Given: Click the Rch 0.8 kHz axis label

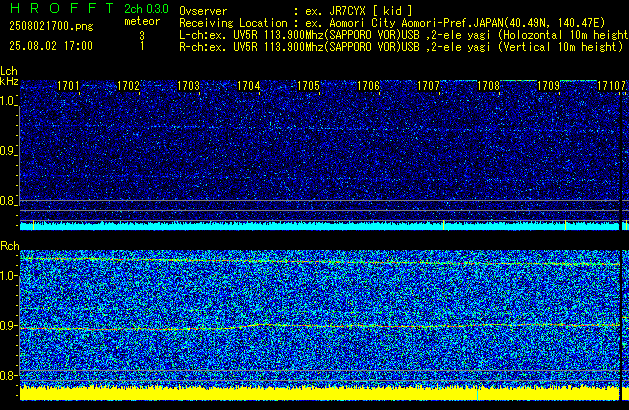Looking at the screenshot, I should 8,375.
